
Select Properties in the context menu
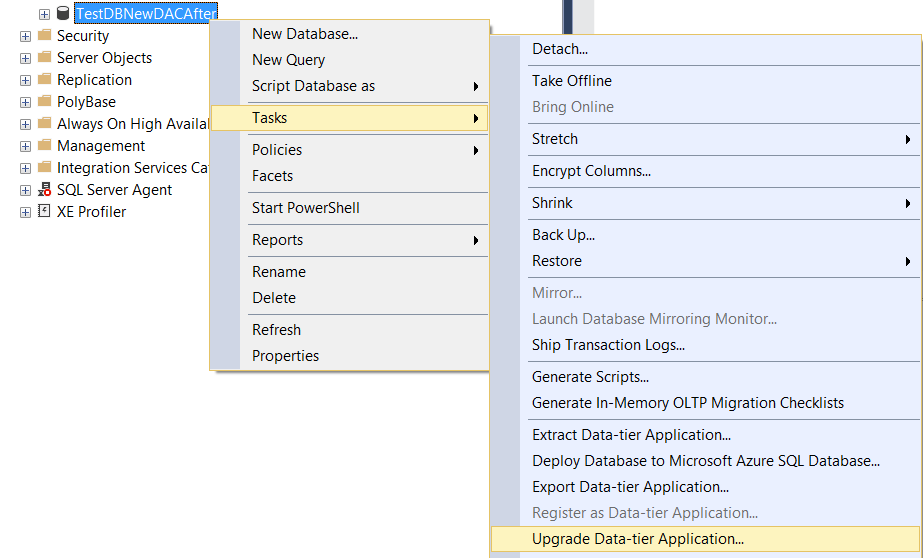(x=285, y=356)
